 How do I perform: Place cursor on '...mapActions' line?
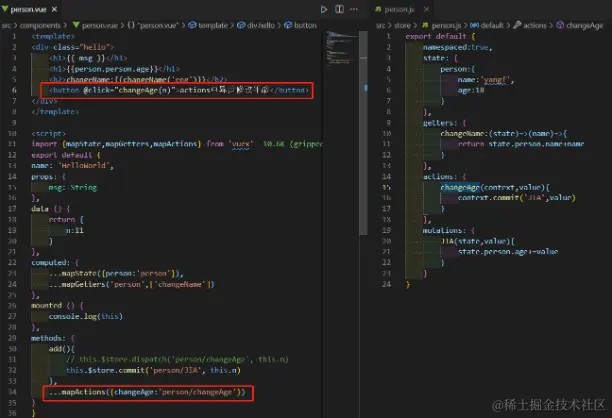click(x=147, y=392)
